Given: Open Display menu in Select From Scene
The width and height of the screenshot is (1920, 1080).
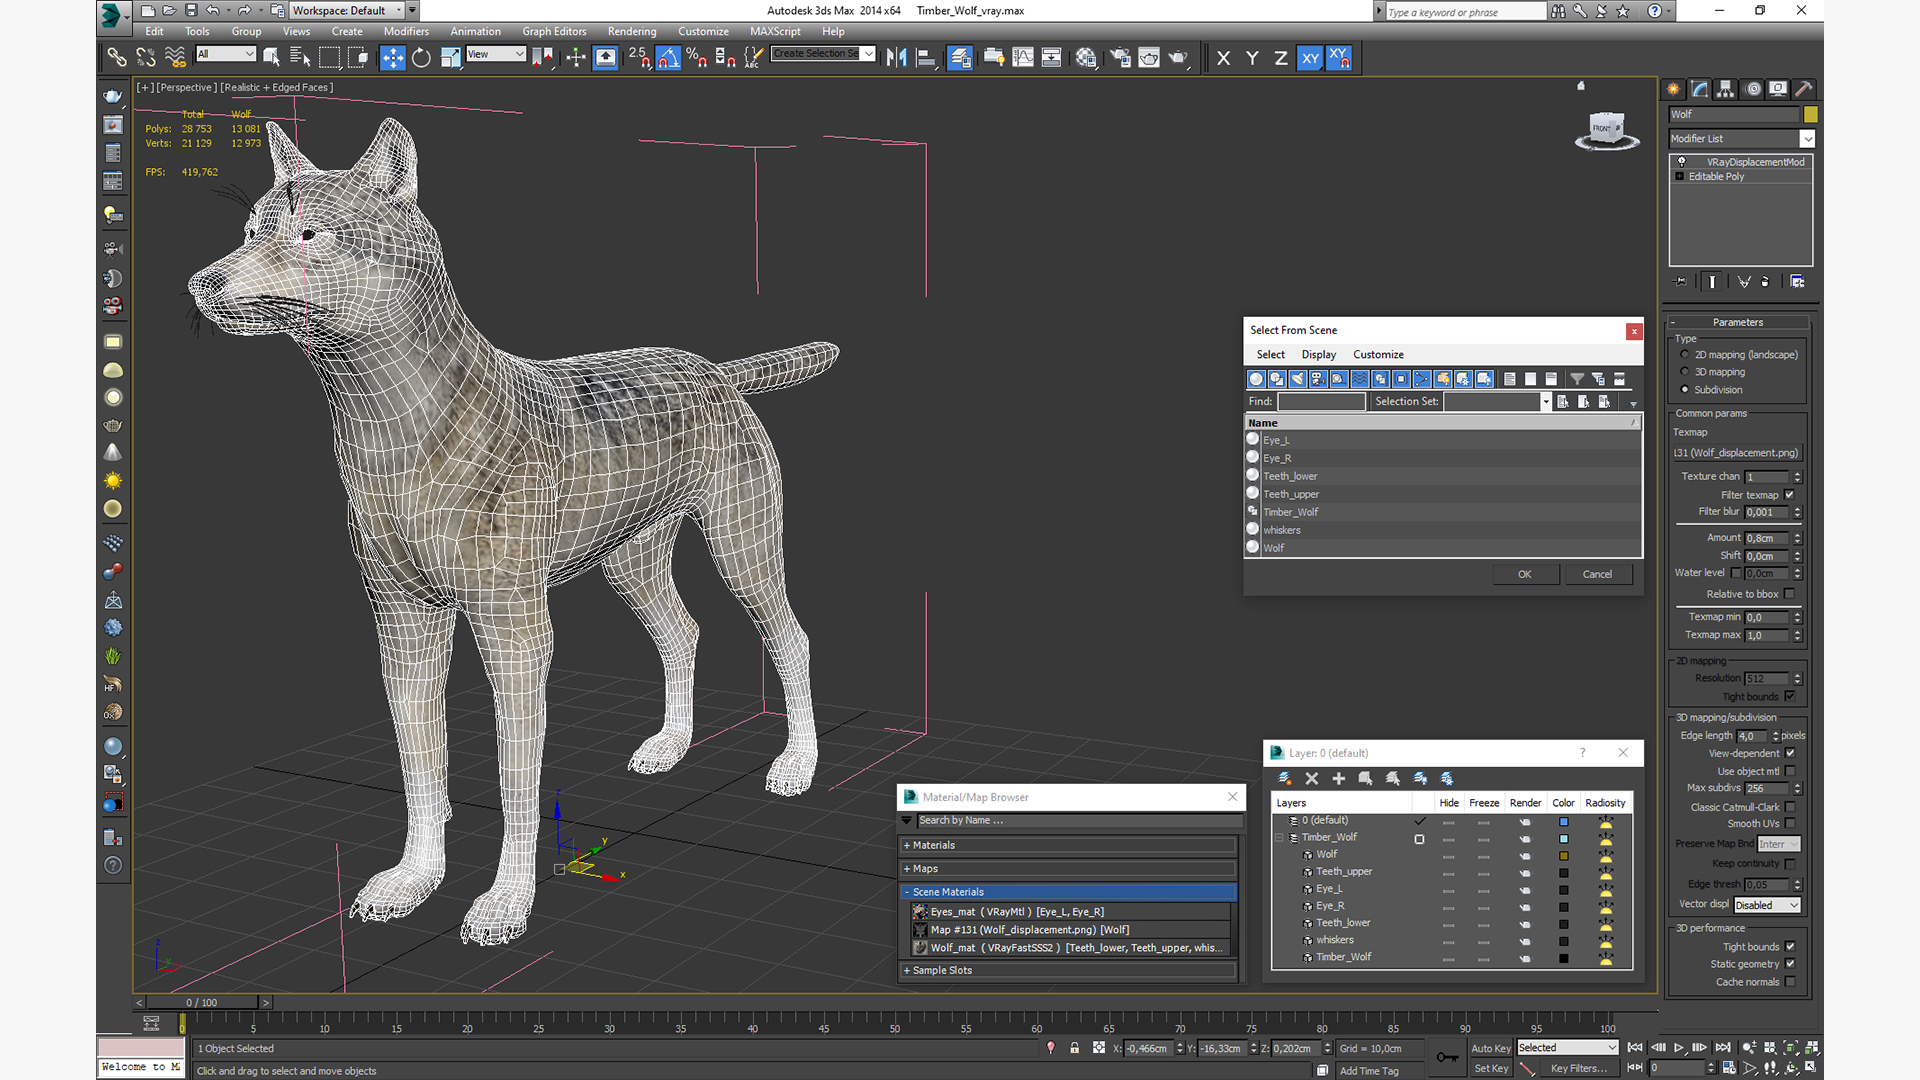Looking at the screenshot, I should click(x=1318, y=355).
